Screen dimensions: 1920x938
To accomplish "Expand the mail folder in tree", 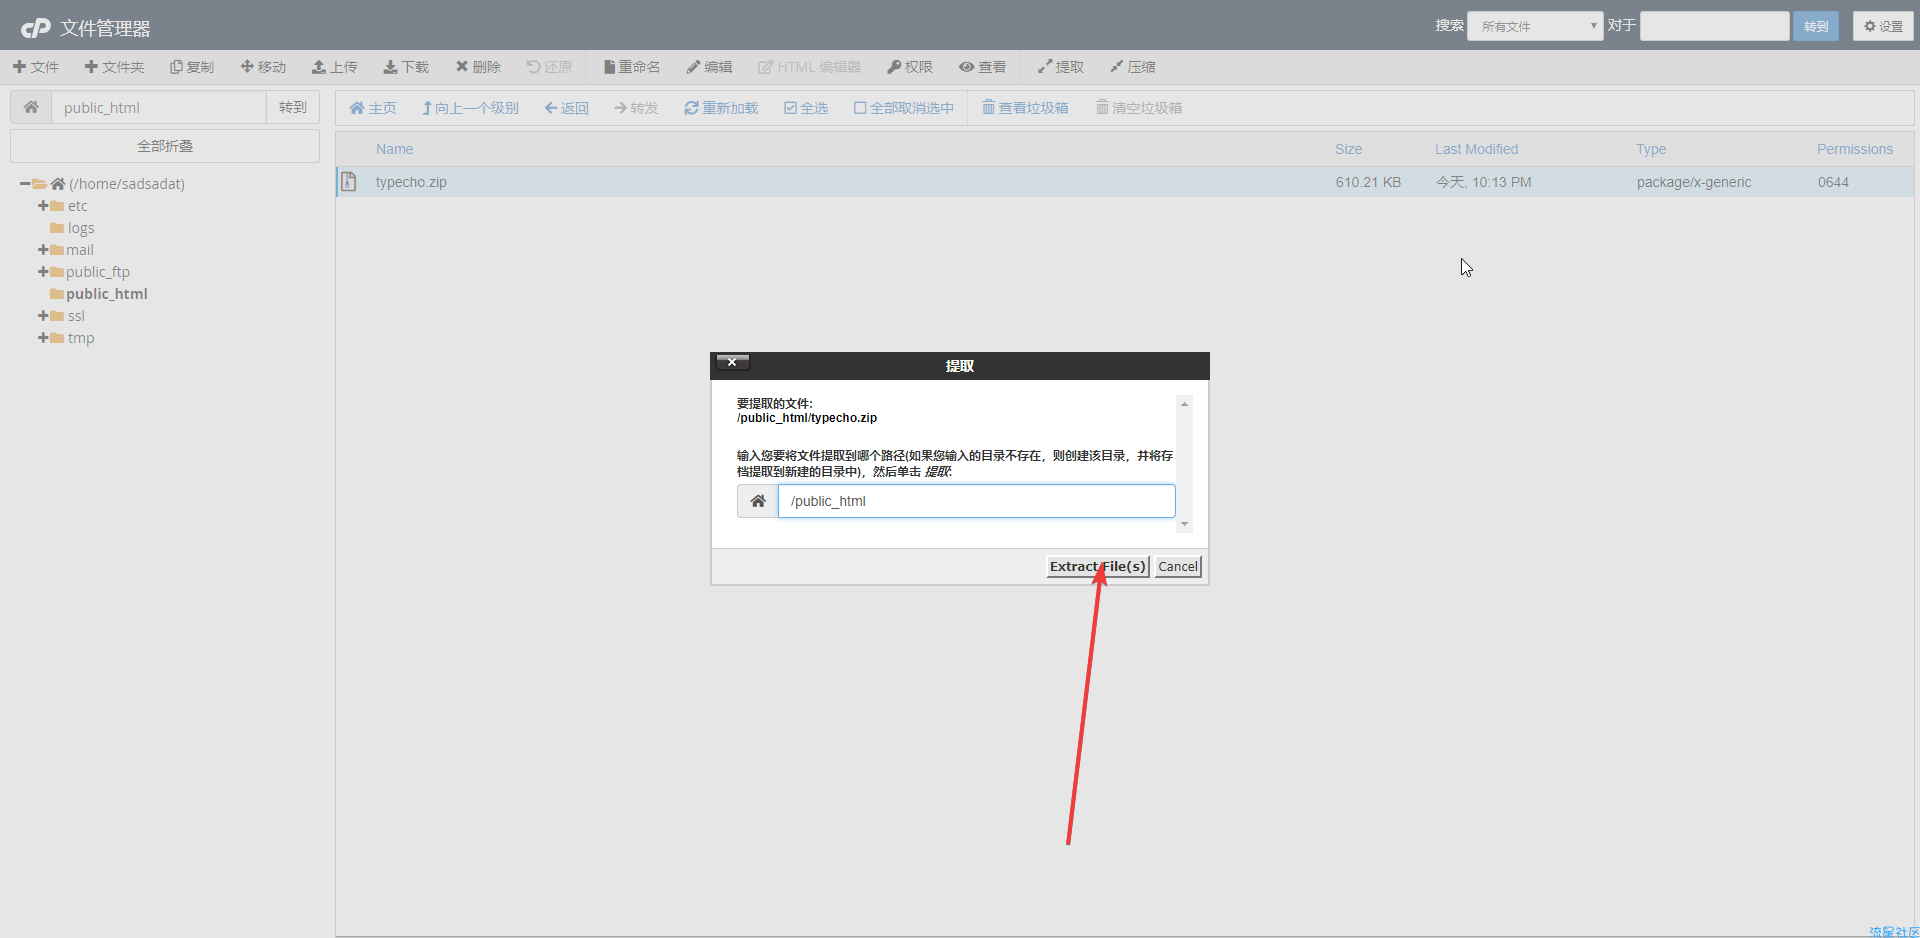I will coord(43,250).
